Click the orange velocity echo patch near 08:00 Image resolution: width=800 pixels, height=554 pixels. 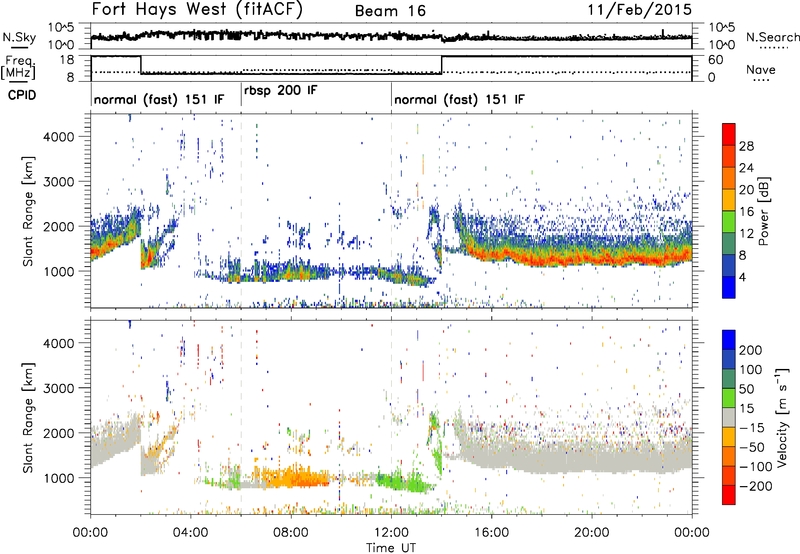293,477
